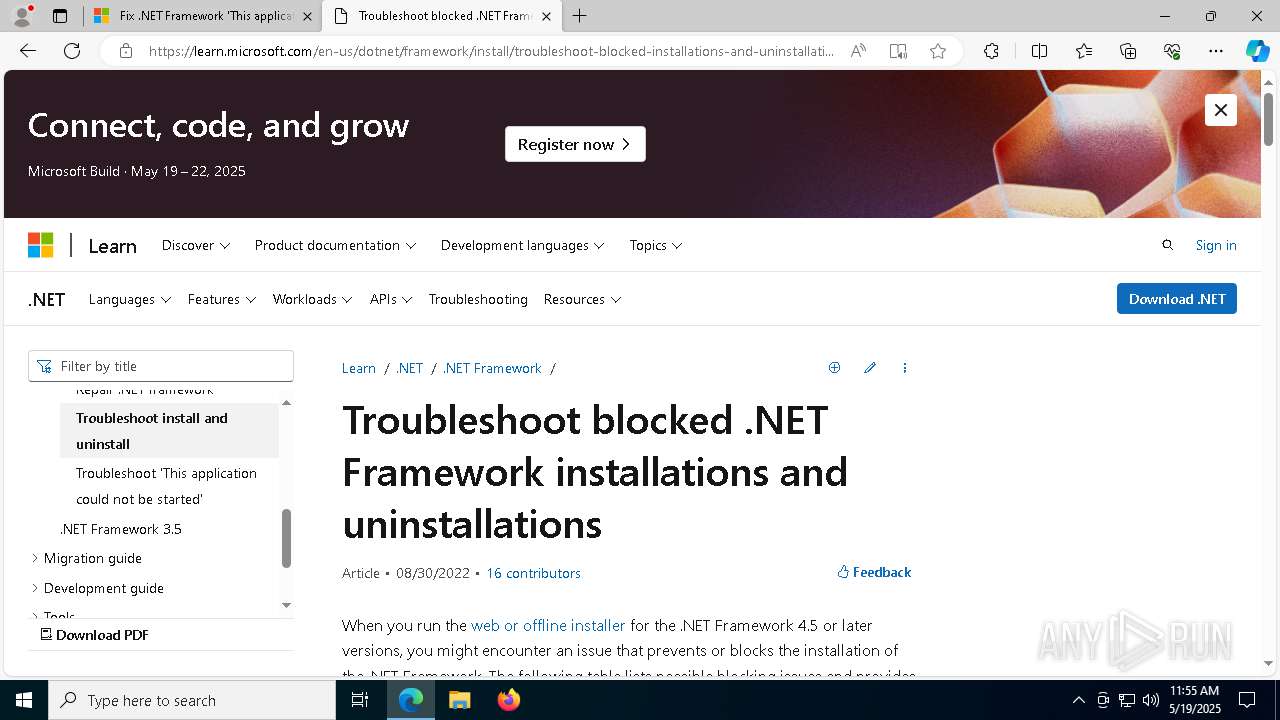Open the Browser essentials icon
The width and height of the screenshot is (1280, 720).
click(1172, 51)
